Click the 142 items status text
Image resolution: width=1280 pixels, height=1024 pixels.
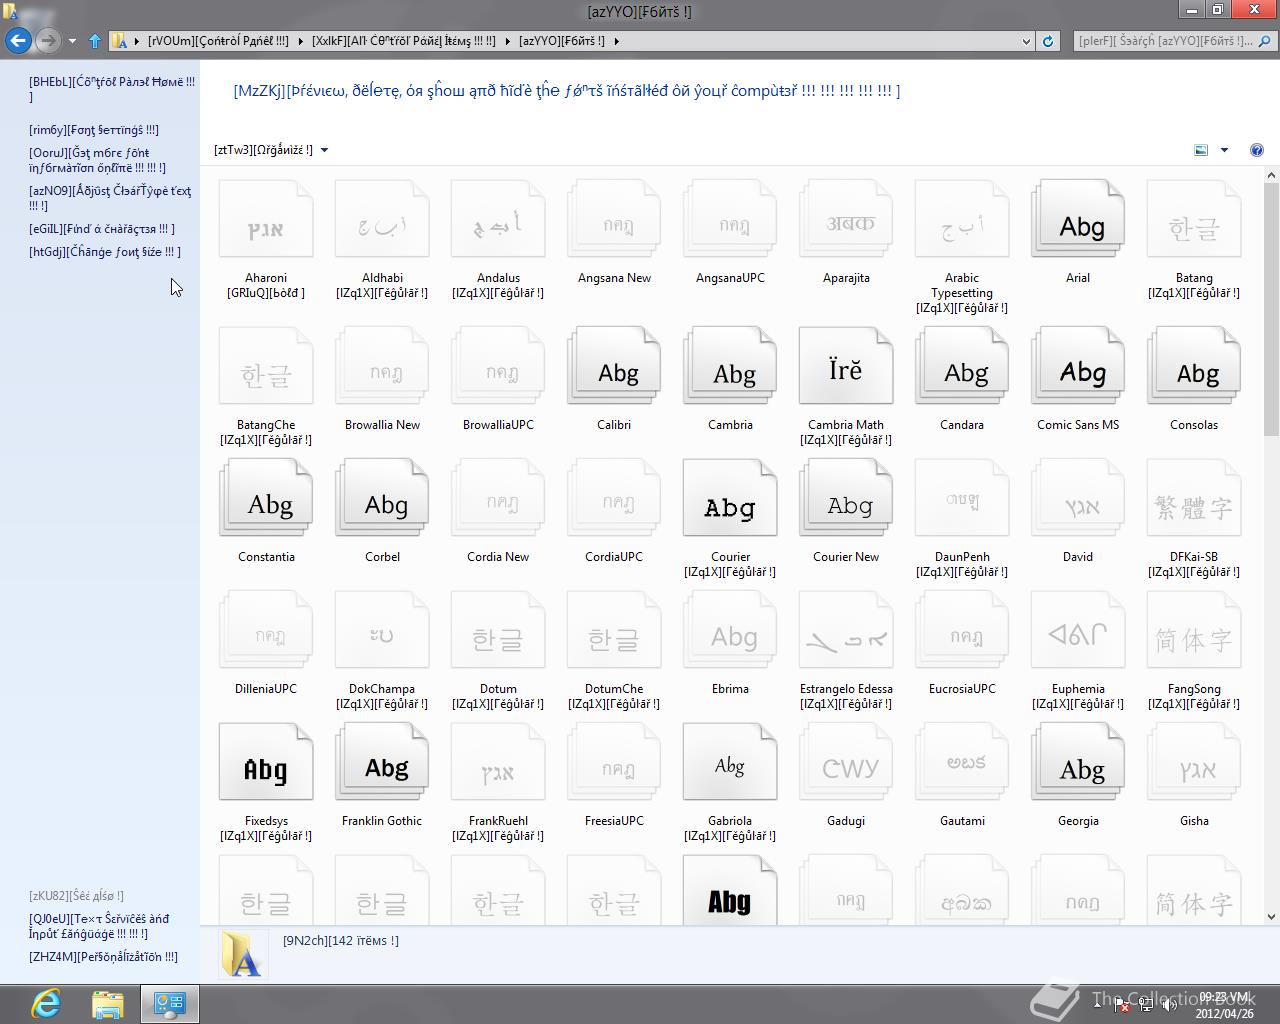[x=341, y=940]
